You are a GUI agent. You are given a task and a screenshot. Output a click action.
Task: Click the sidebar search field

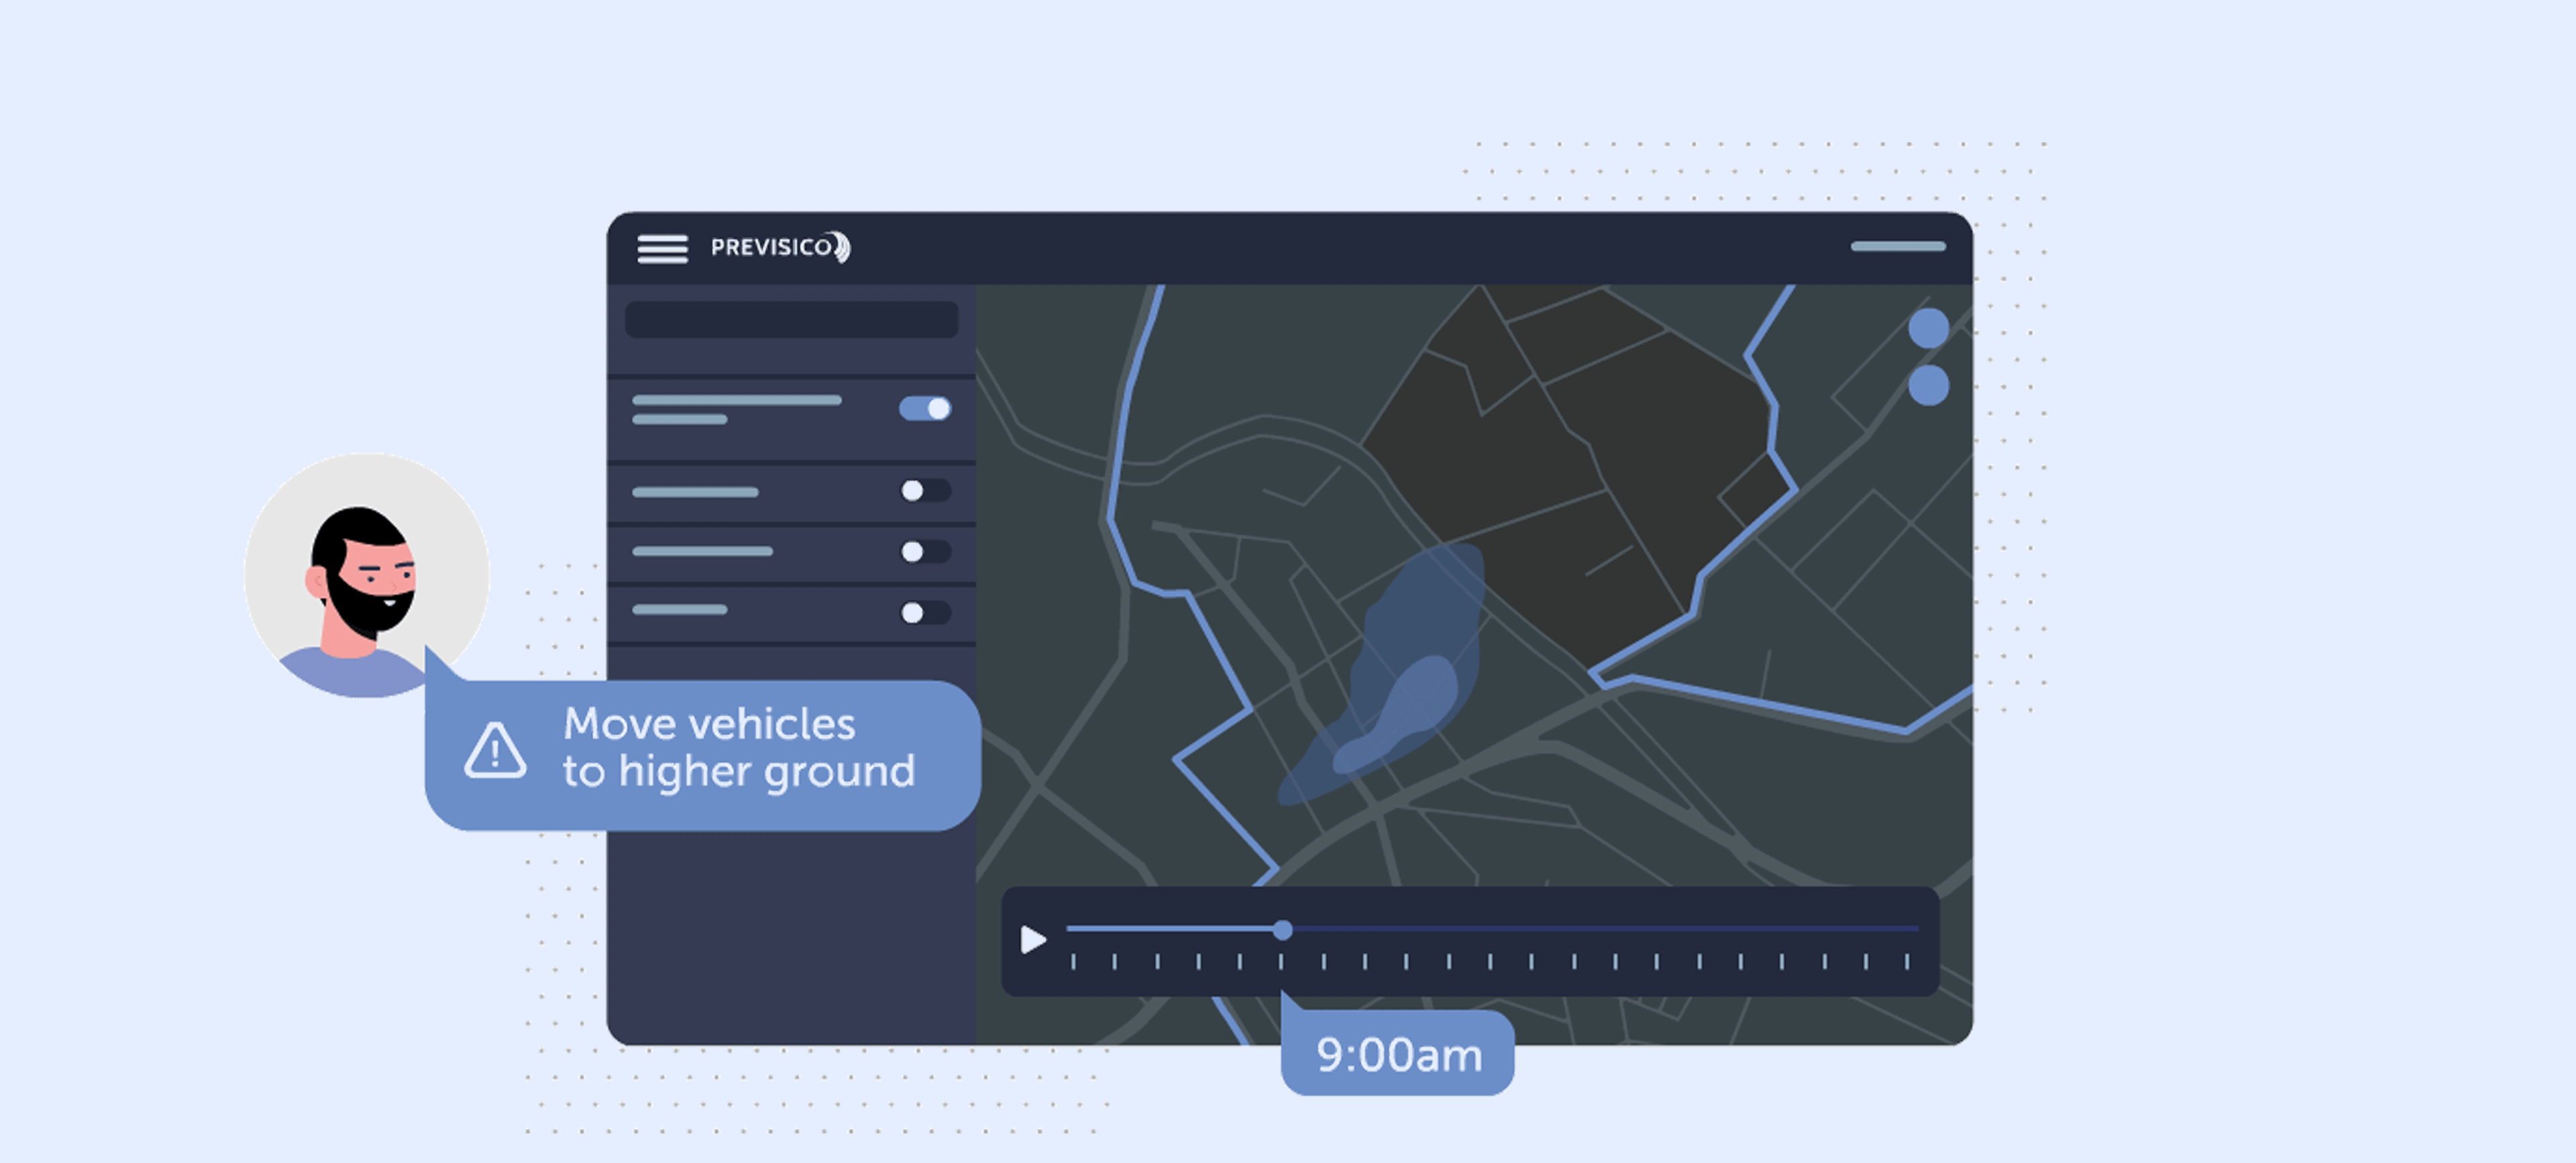791,319
